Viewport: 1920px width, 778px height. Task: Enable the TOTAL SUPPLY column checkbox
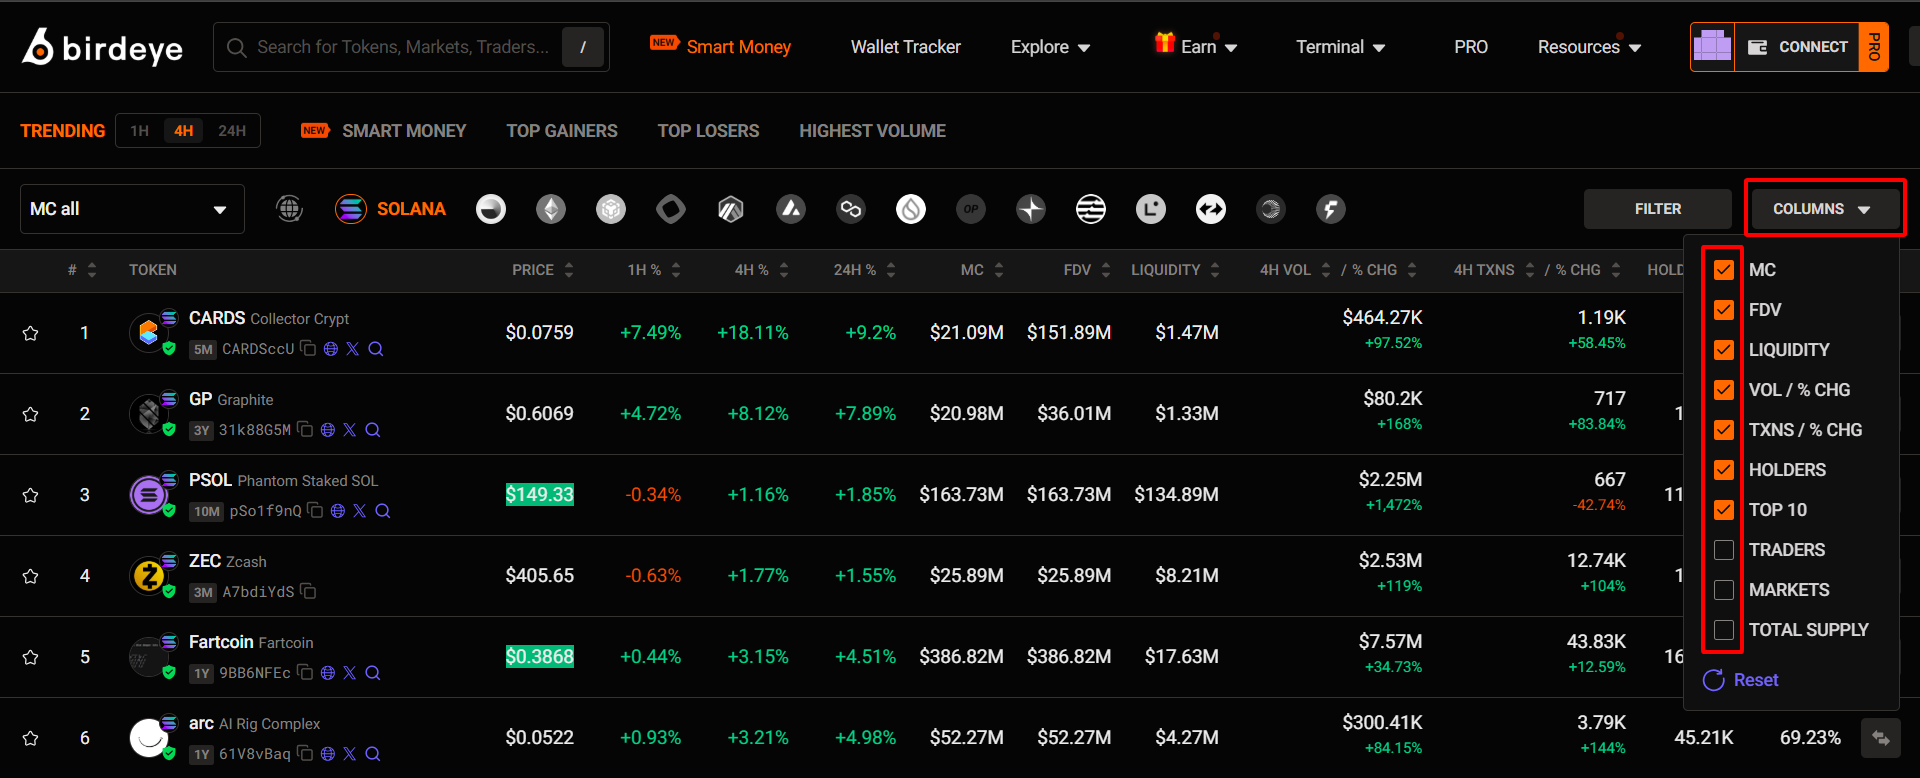coord(1724,630)
